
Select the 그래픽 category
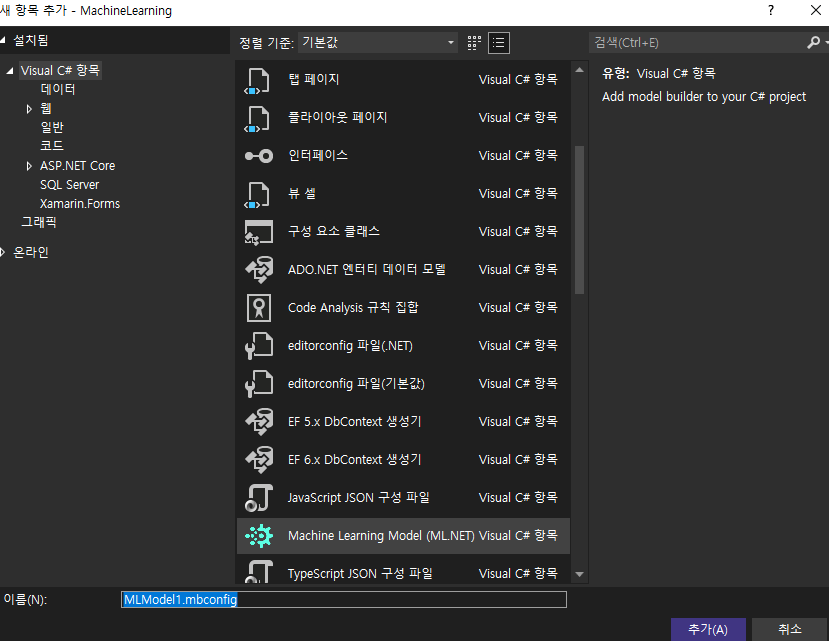[39, 222]
